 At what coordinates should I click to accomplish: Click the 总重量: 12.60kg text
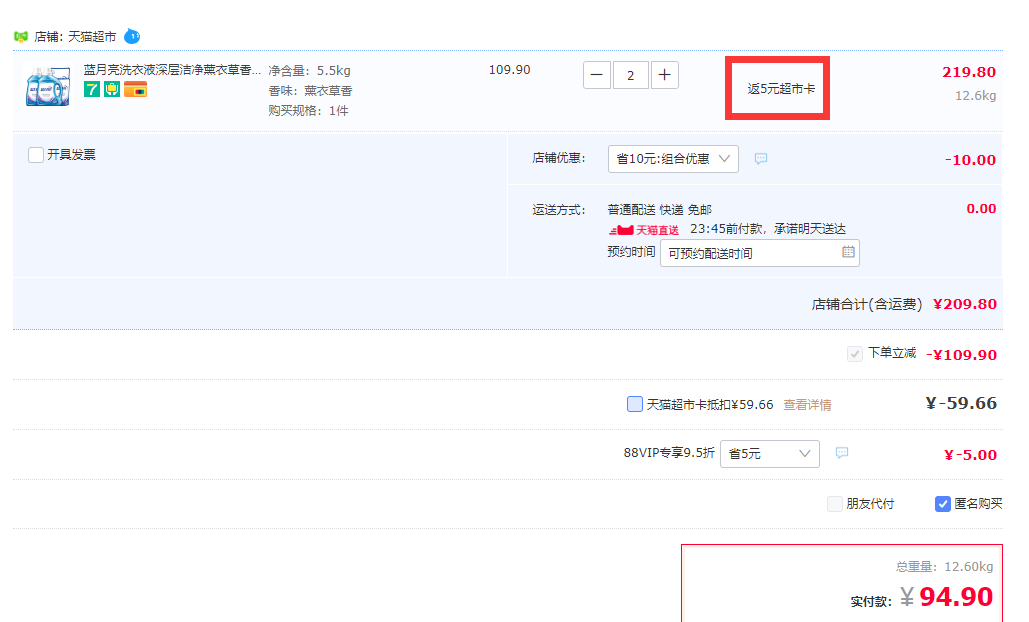click(944, 566)
